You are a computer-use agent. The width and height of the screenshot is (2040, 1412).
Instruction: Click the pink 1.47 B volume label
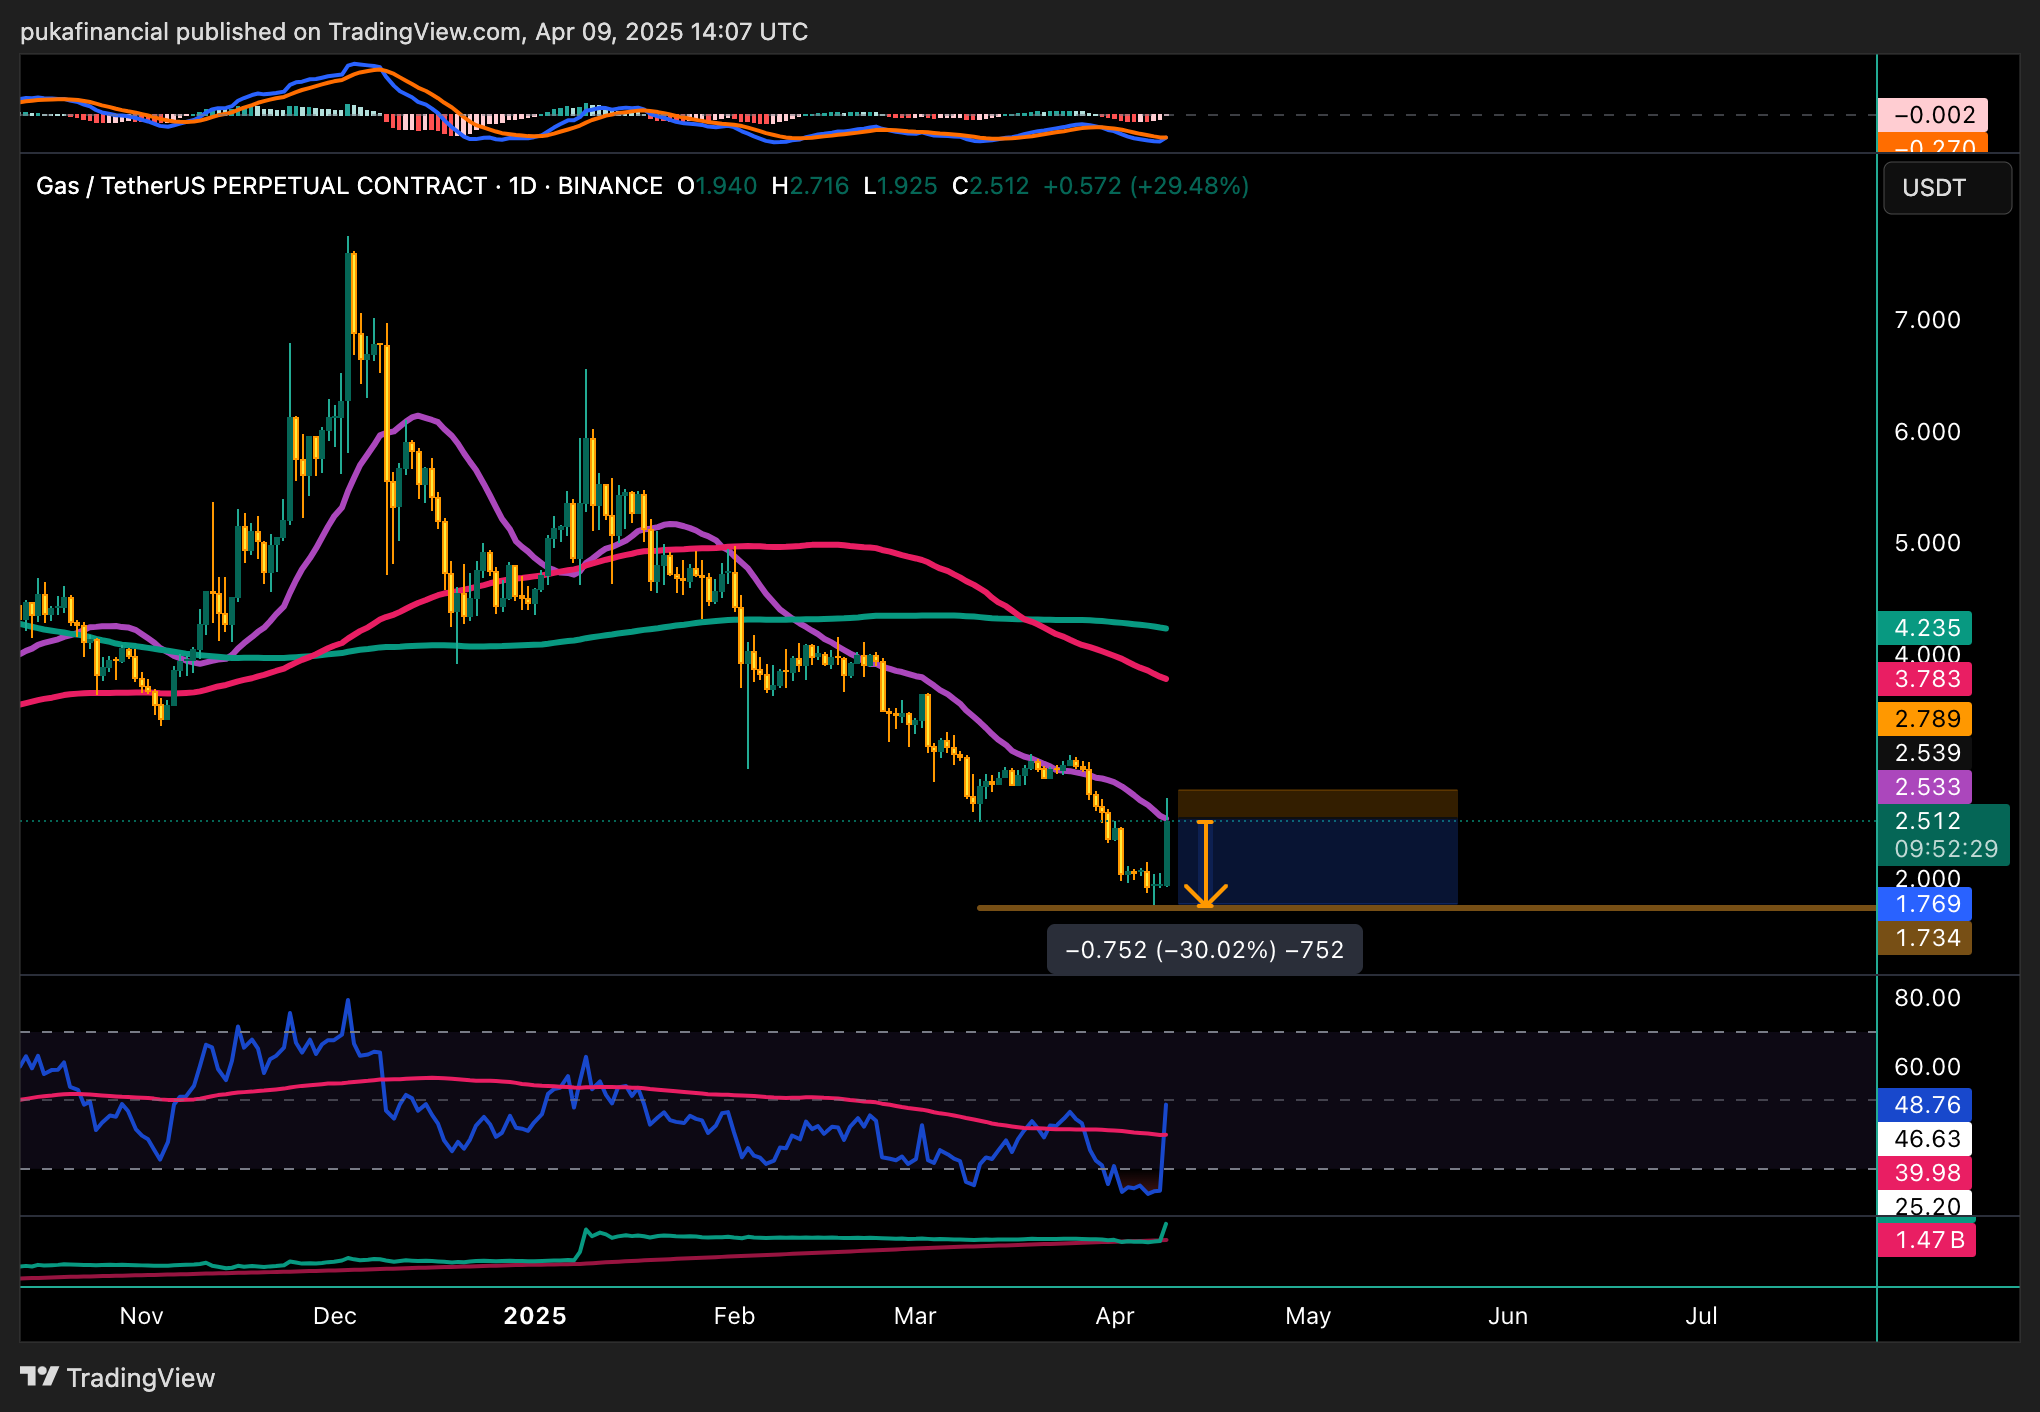[x=1927, y=1241]
